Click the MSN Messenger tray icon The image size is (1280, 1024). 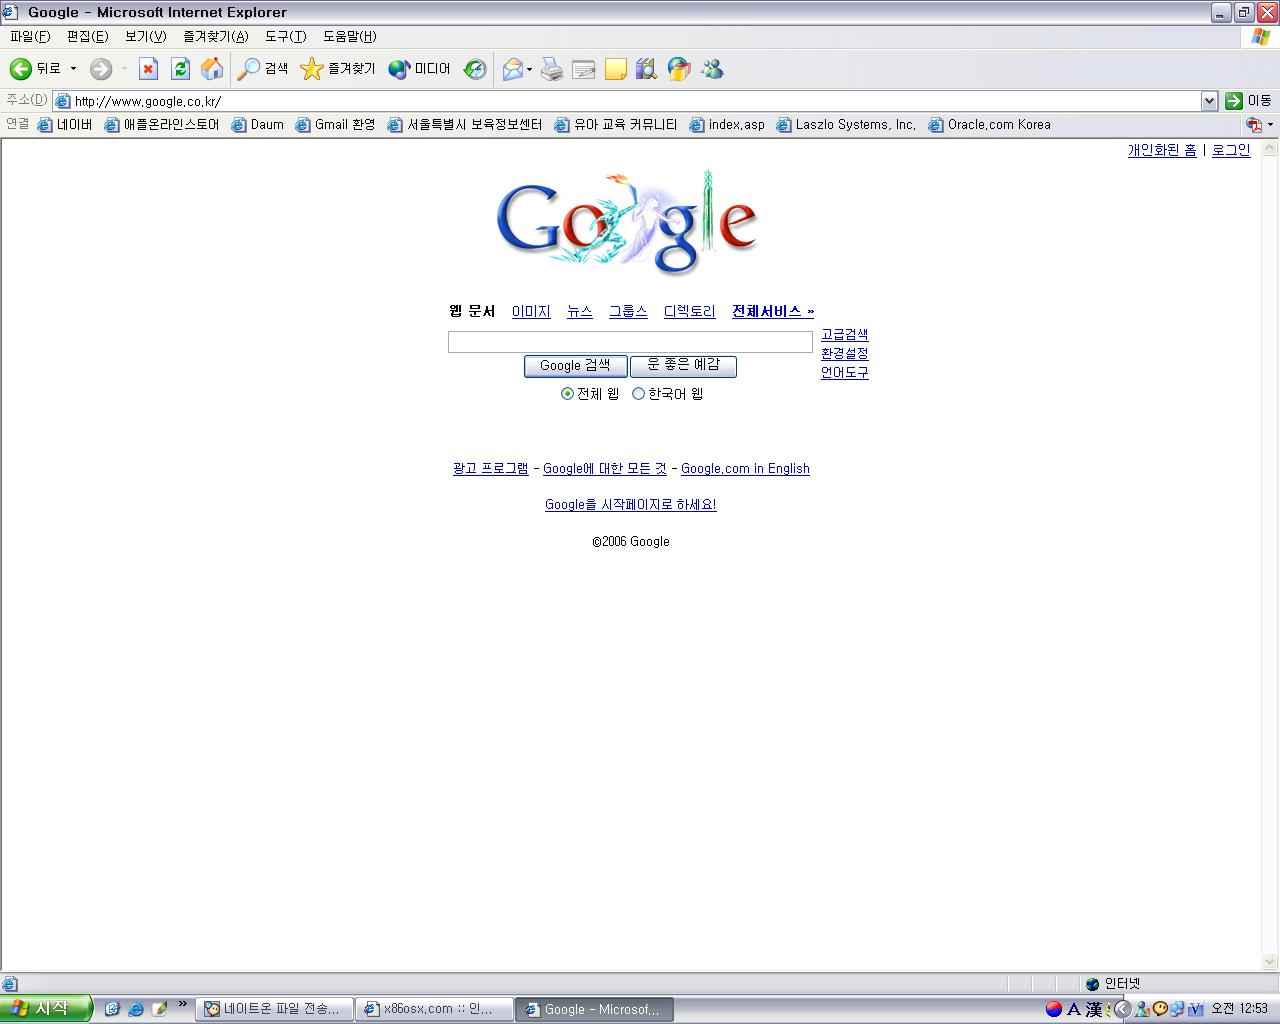pos(1142,1009)
